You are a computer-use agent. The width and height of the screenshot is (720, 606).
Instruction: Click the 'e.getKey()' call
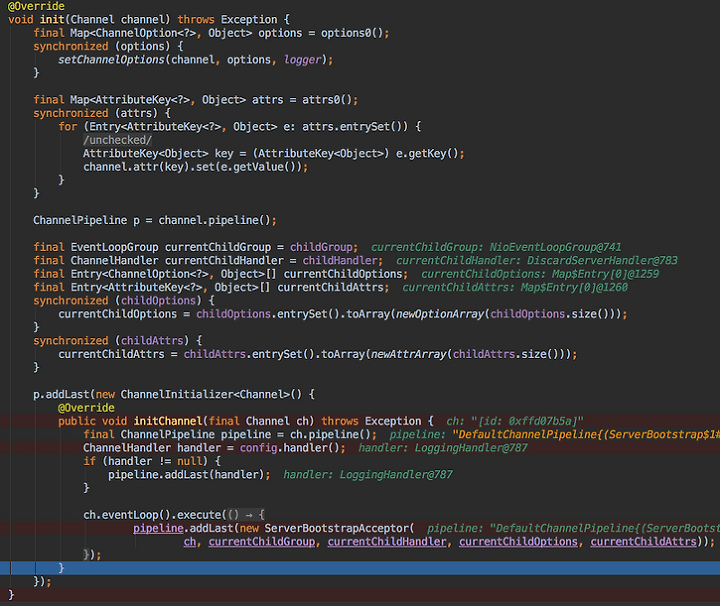[427, 153]
